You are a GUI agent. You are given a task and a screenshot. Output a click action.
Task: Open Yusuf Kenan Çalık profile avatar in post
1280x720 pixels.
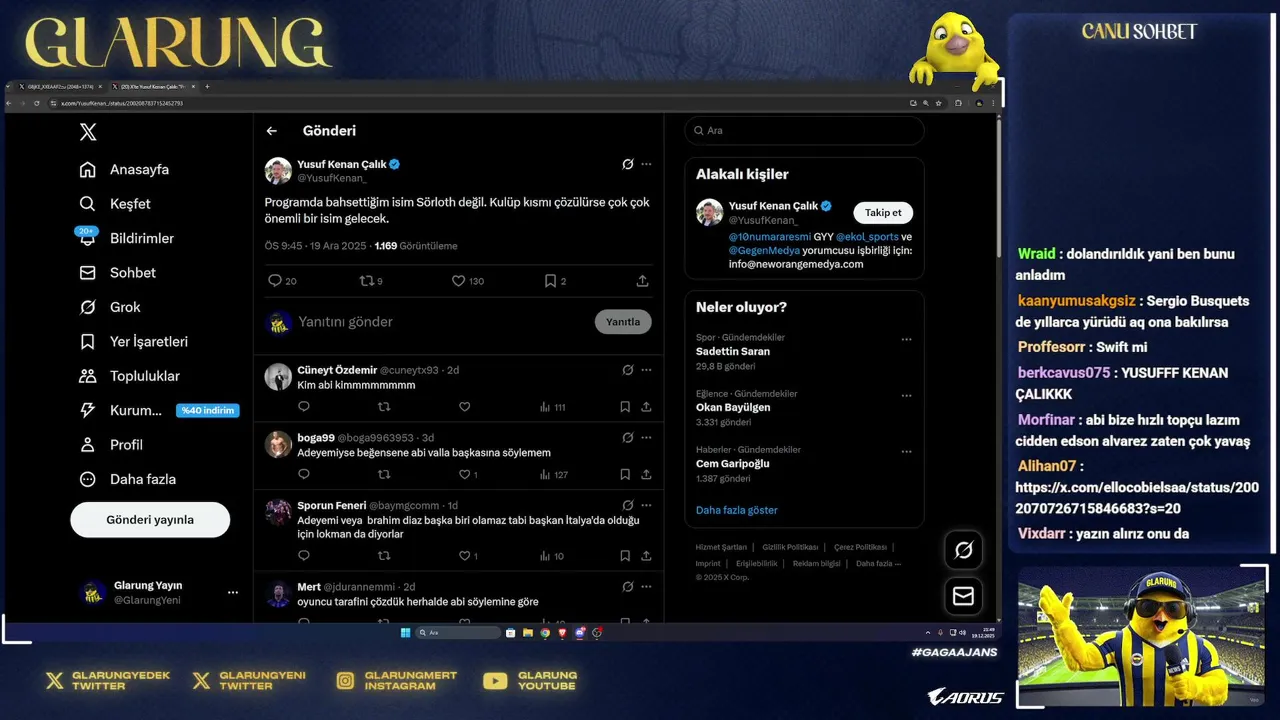click(278, 171)
